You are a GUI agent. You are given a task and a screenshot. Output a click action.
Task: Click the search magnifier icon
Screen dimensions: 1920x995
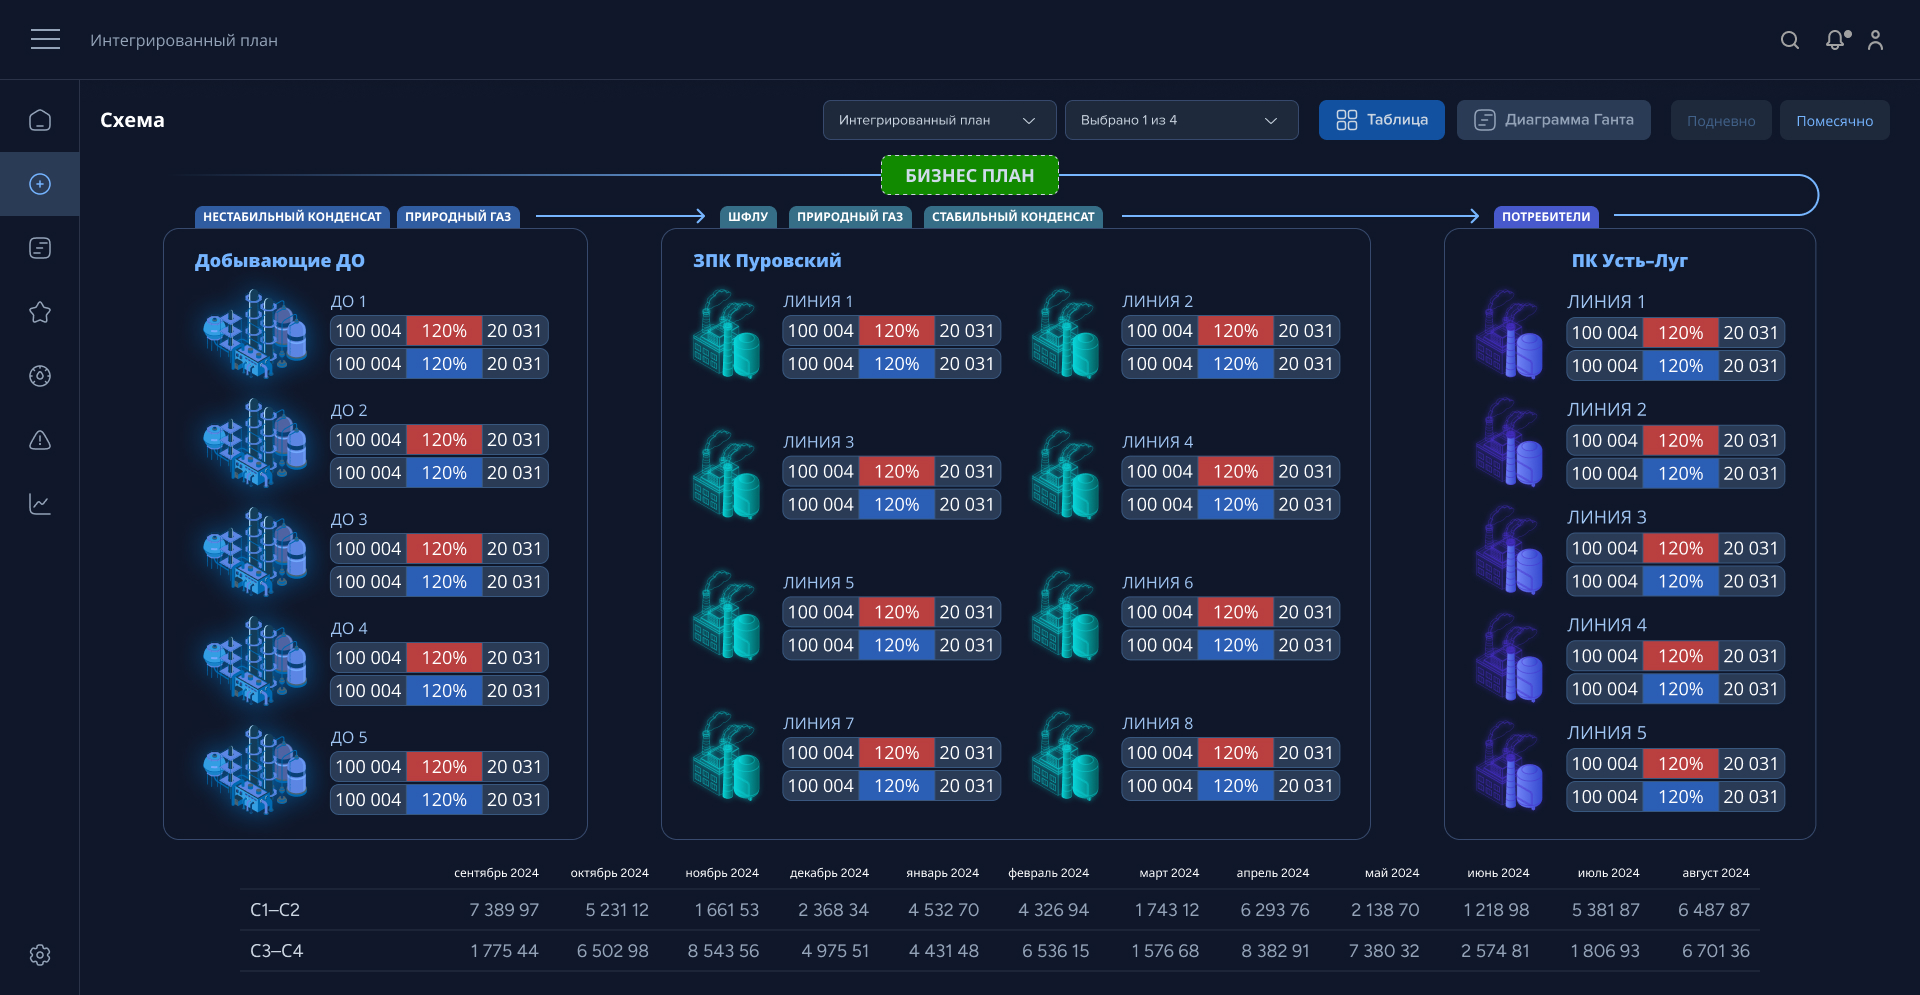[1790, 40]
